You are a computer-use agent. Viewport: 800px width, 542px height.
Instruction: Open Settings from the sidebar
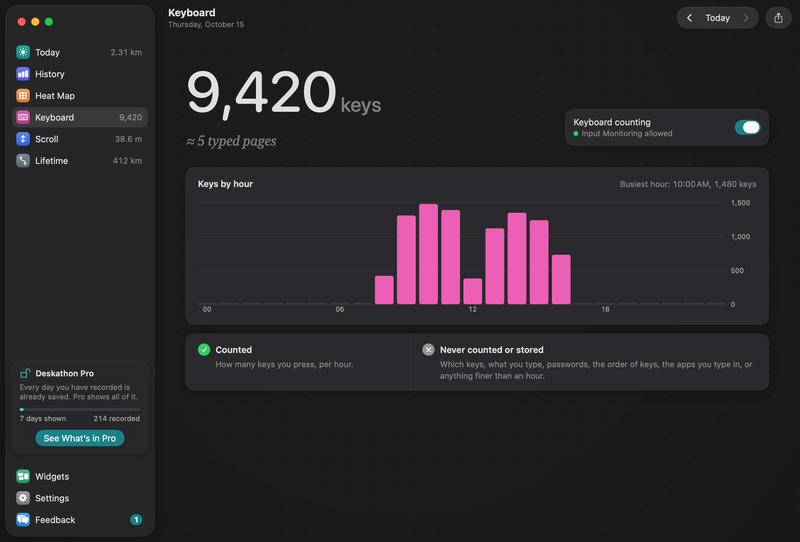point(80,498)
